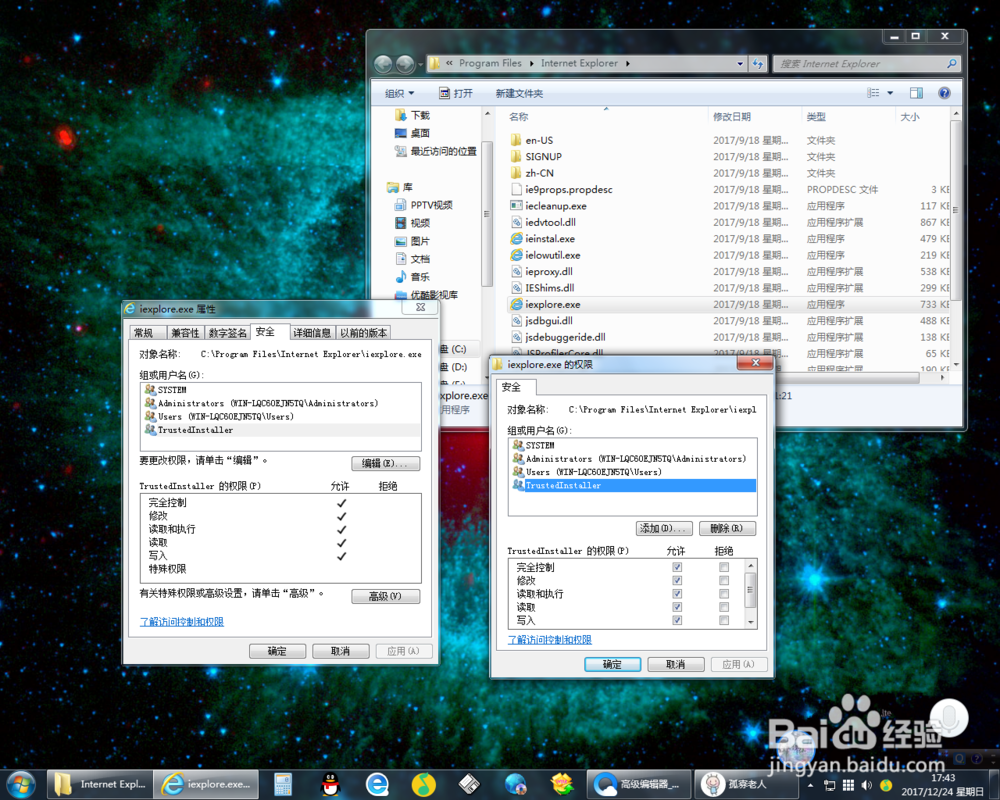Toggle allow 读取和执行 checkbox in permissions dialog
Viewport: 1000px width, 800px height.
[x=677, y=594]
